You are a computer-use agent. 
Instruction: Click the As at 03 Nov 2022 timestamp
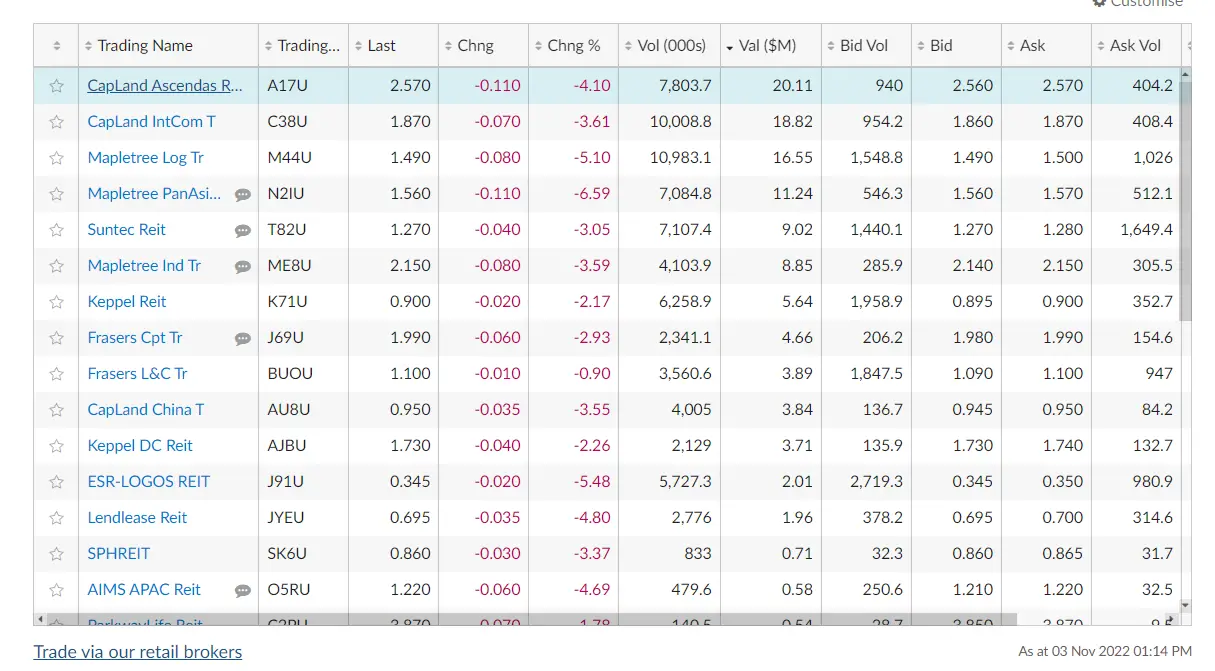1105,651
